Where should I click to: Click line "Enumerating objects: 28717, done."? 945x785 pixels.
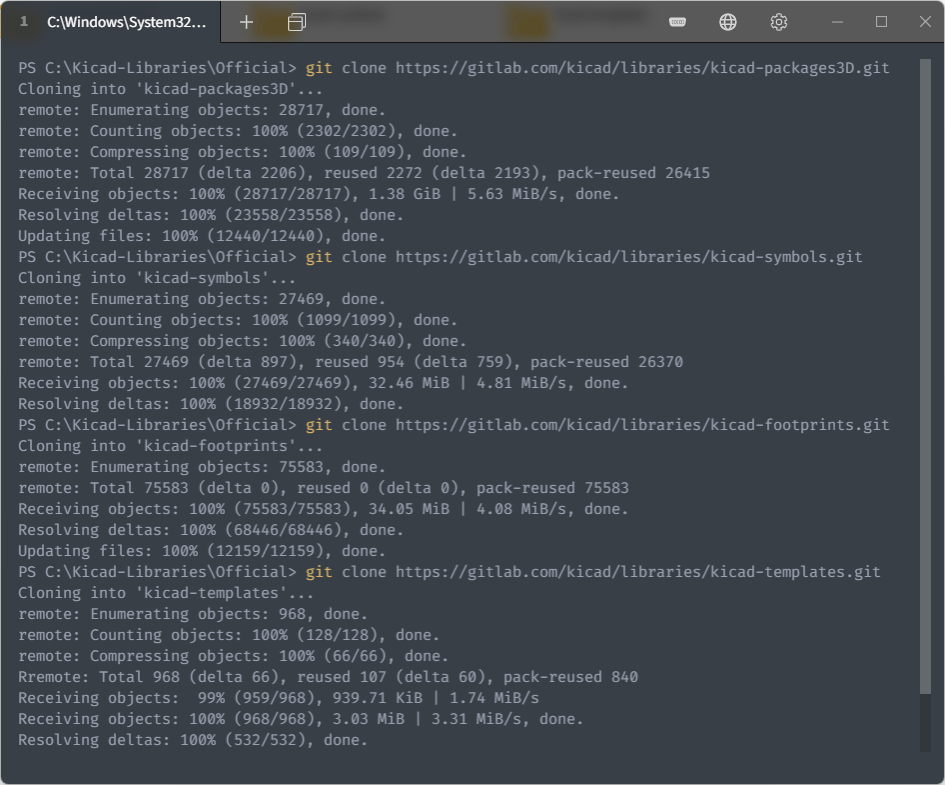[x=202, y=110]
